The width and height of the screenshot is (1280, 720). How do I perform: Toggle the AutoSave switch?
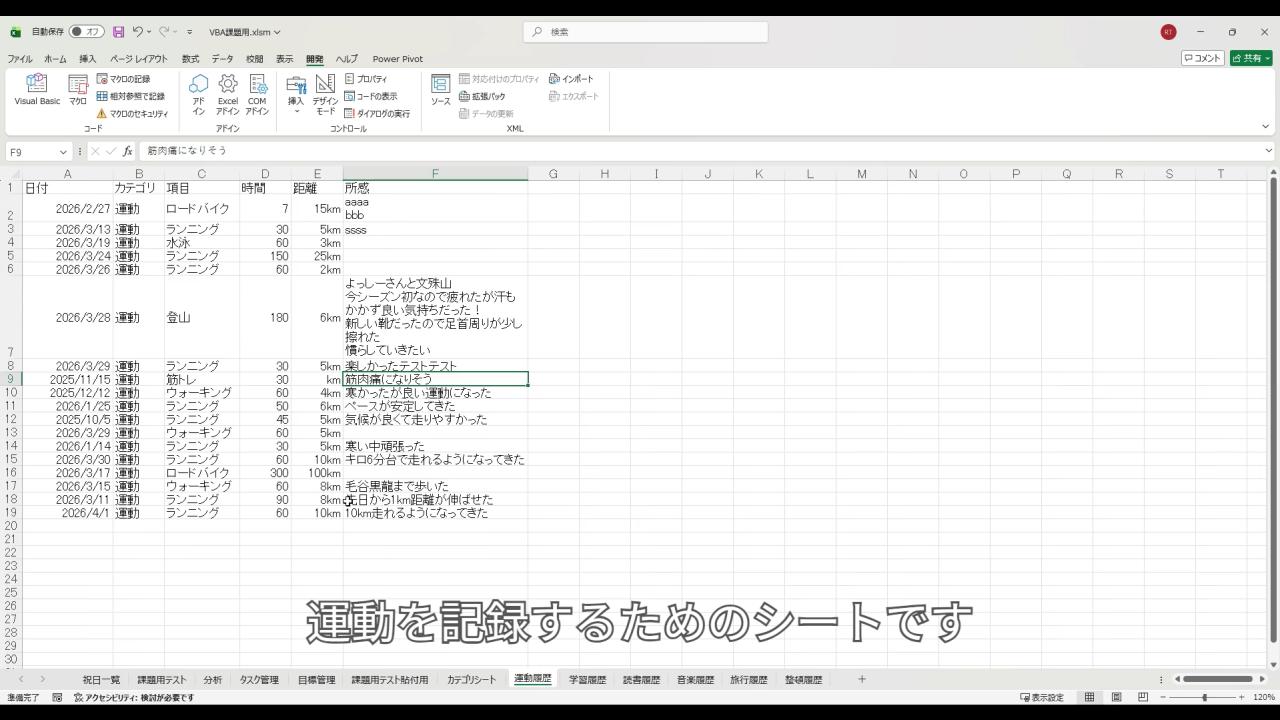click(x=86, y=32)
